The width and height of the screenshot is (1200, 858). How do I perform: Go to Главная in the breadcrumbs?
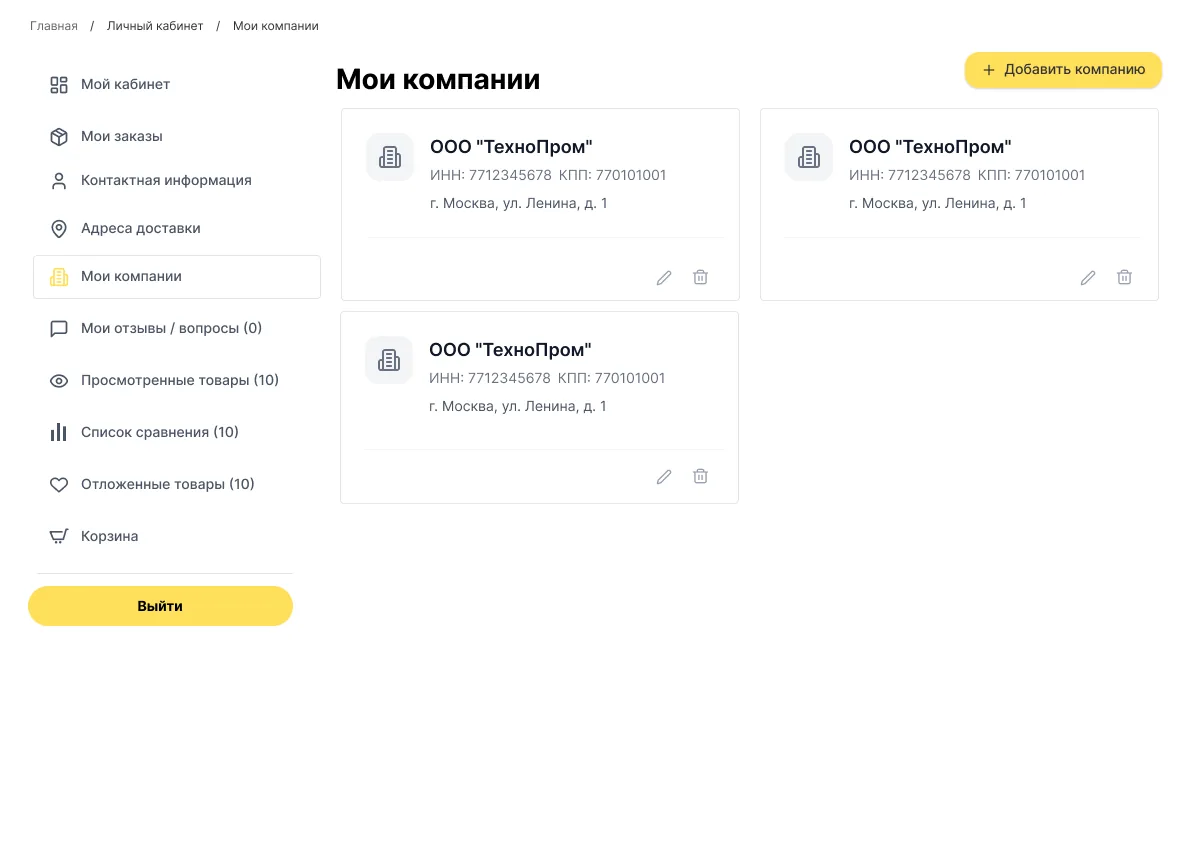[54, 26]
